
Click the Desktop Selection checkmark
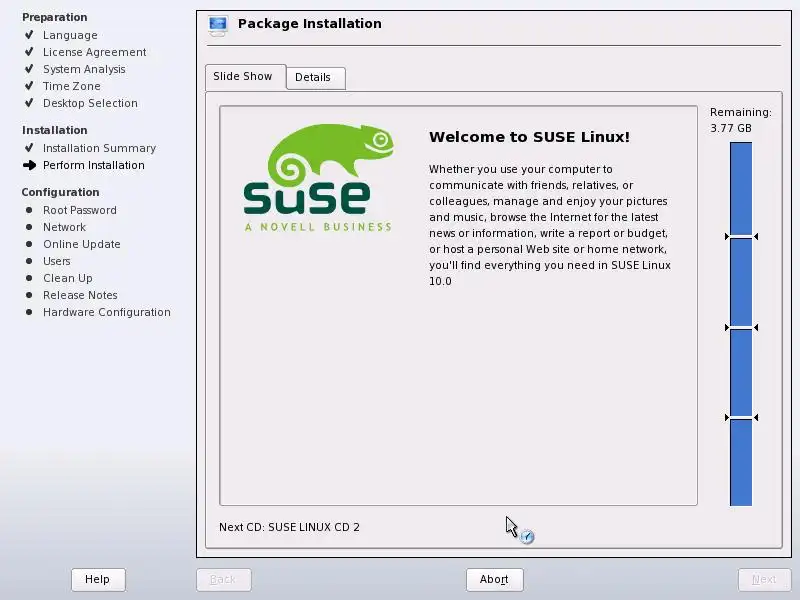29,103
